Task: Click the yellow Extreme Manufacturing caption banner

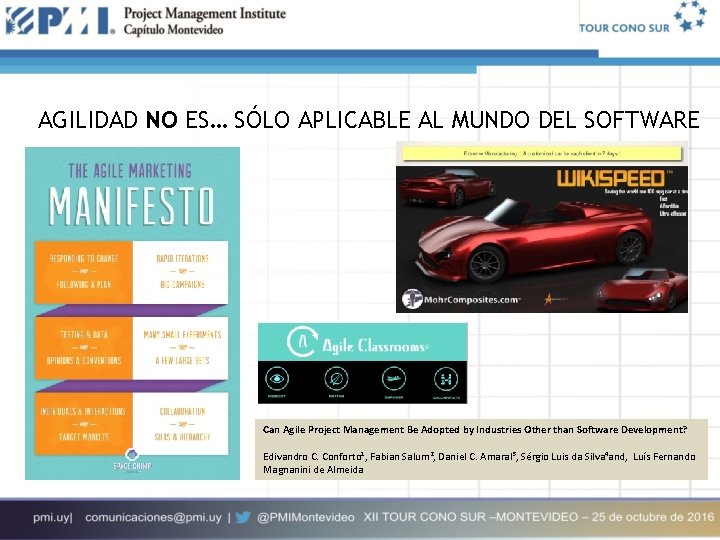Action: tap(542, 153)
